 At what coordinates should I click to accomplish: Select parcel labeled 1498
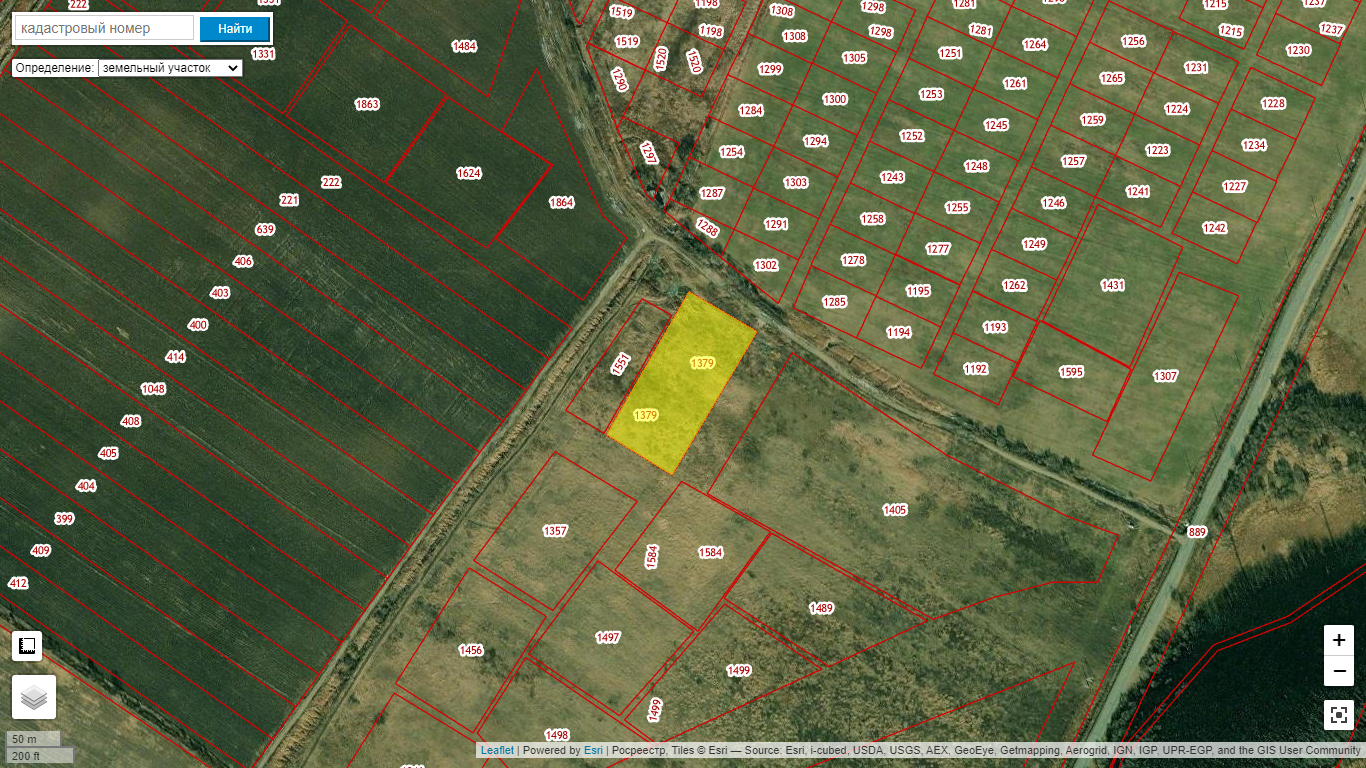point(557,734)
